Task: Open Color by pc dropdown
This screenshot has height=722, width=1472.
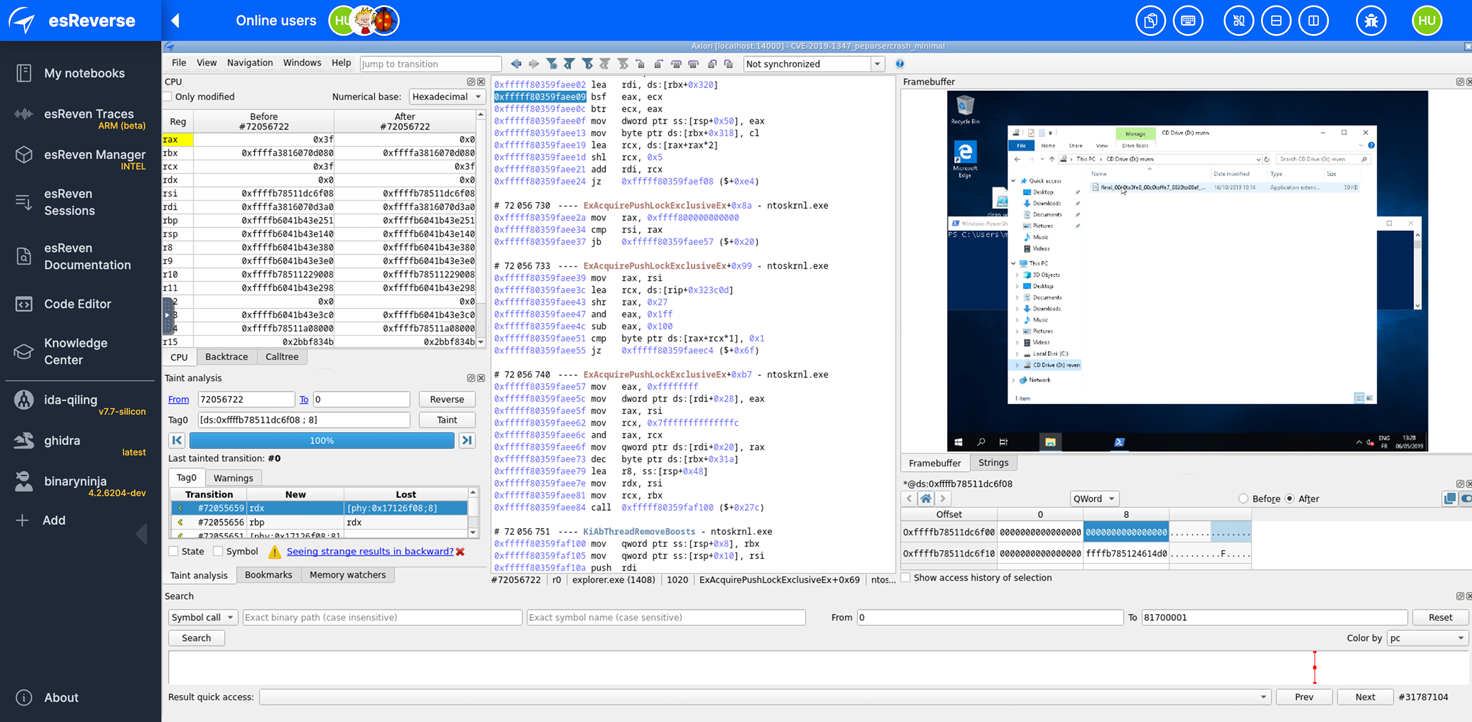Action: pyautogui.click(x=1427, y=638)
